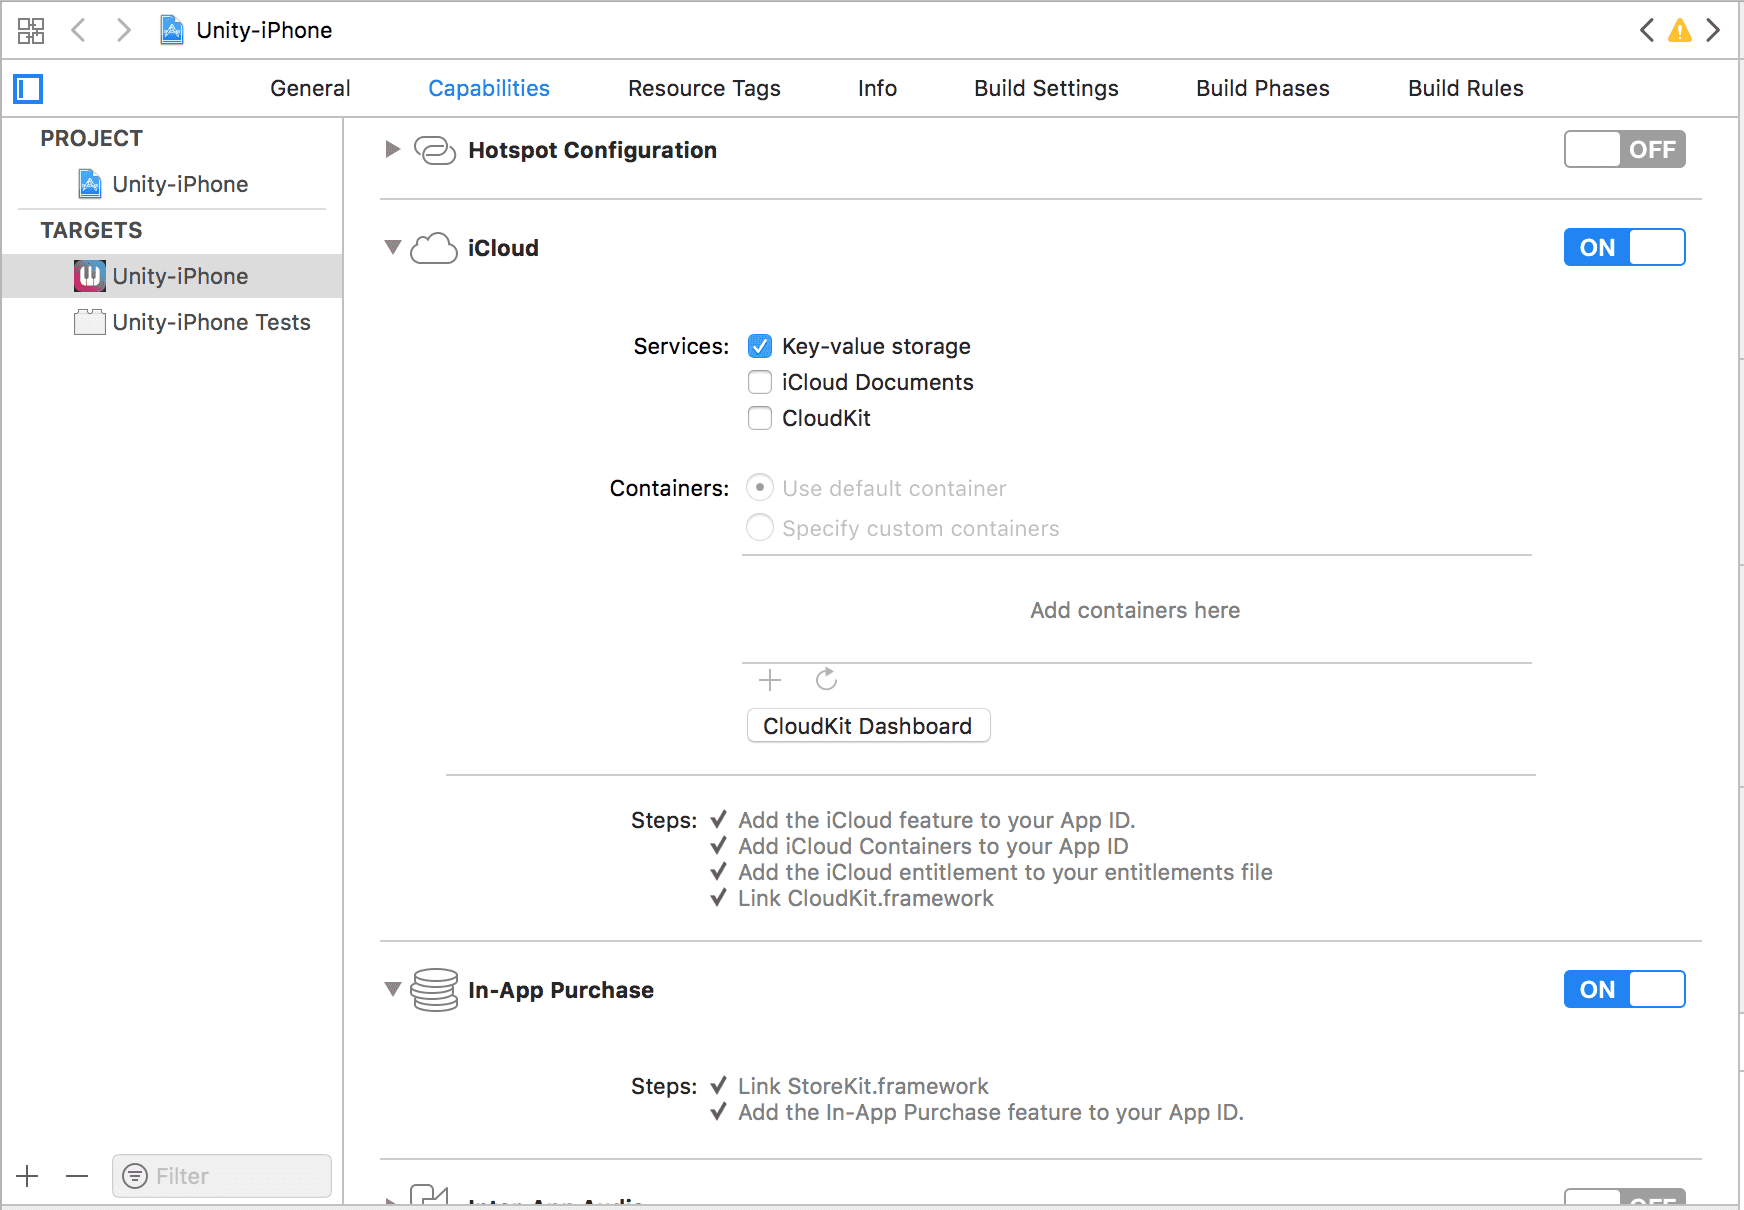Click the In-App Purchase coins icon
1744x1210 pixels.
435,990
